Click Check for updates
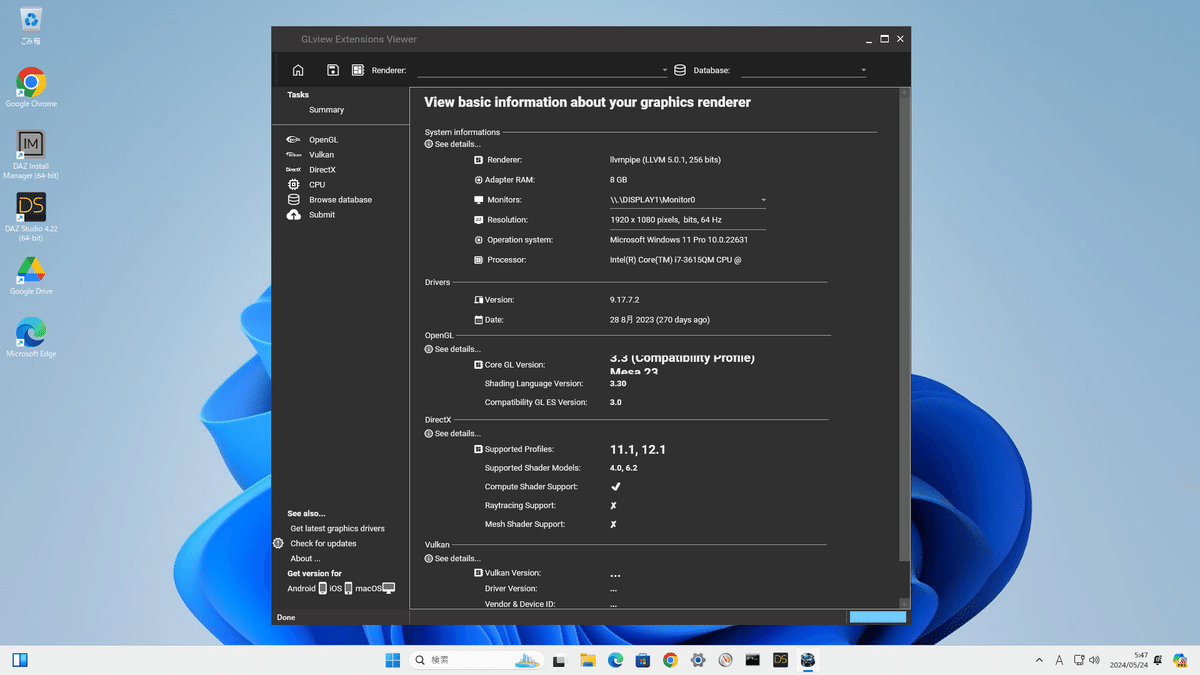The width and height of the screenshot is (1200, 675). click(323, 543)
